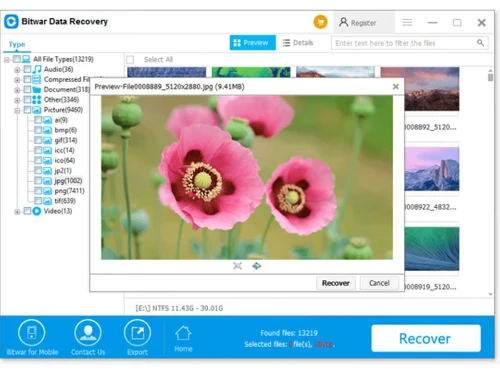Tick the Picture(9460) checkbox

27,110
